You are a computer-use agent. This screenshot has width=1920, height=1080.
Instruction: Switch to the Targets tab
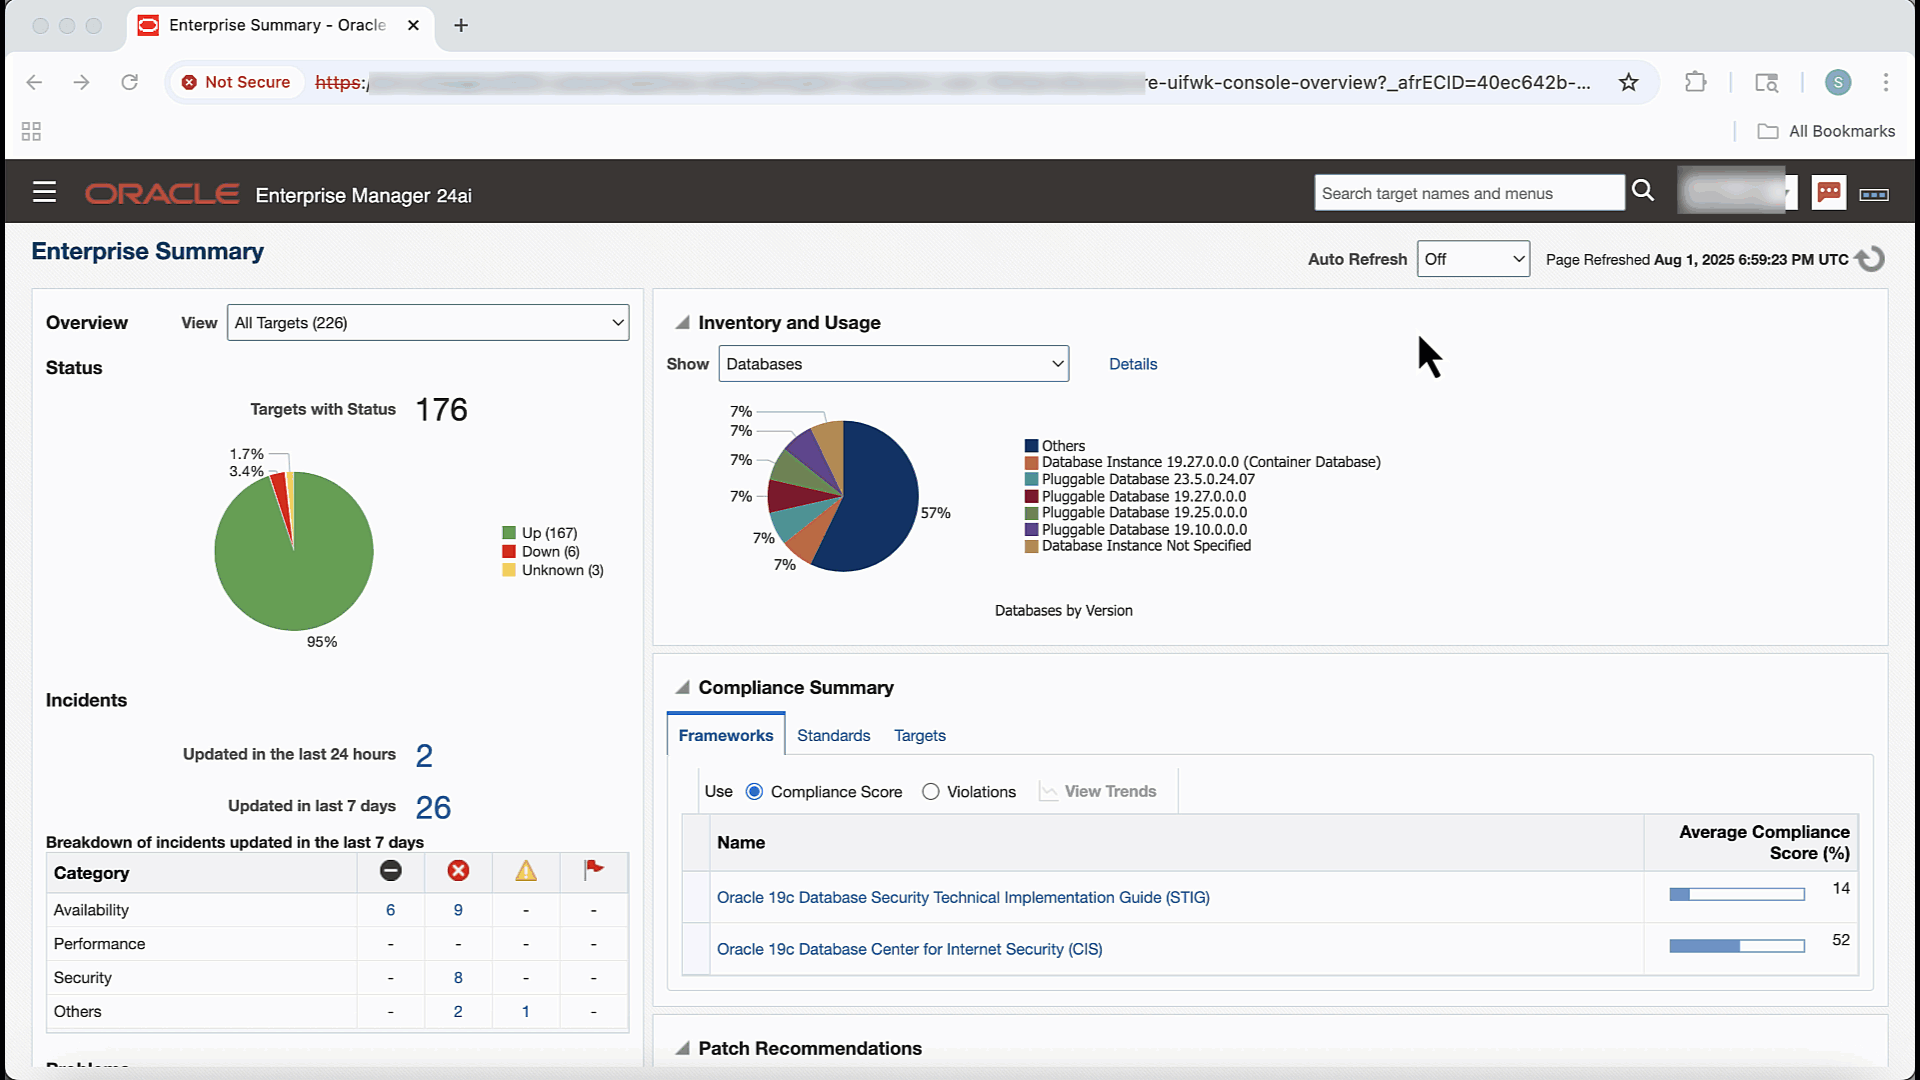919,736
